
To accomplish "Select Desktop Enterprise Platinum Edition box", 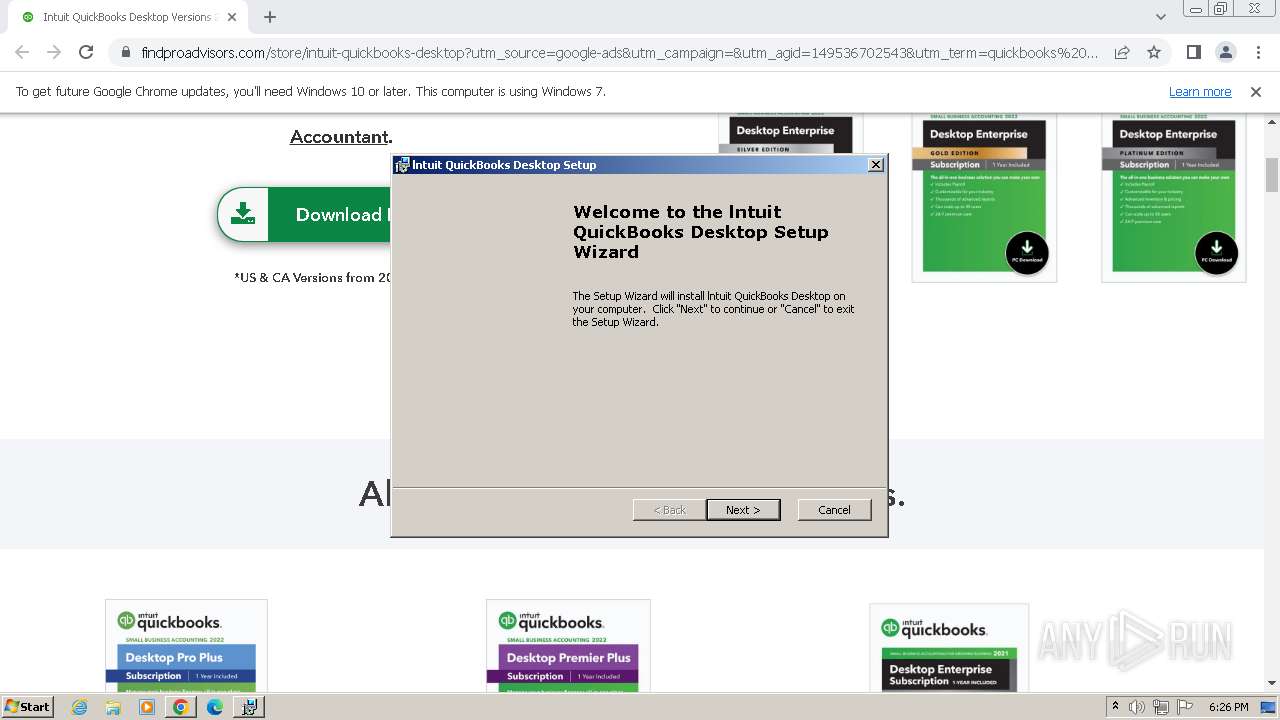I will pyautogui.click(x=1174, y=197).
